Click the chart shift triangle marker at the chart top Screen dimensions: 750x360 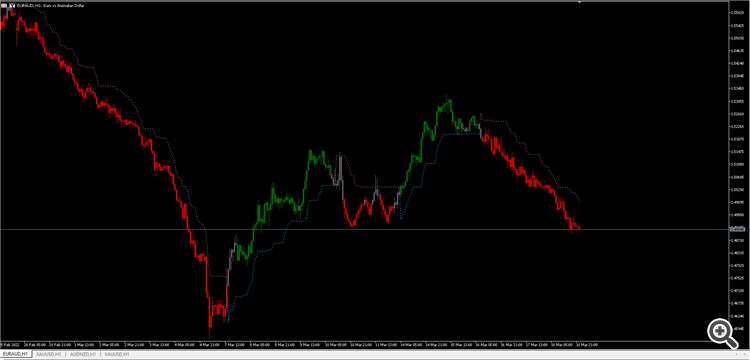click(580, 2)
